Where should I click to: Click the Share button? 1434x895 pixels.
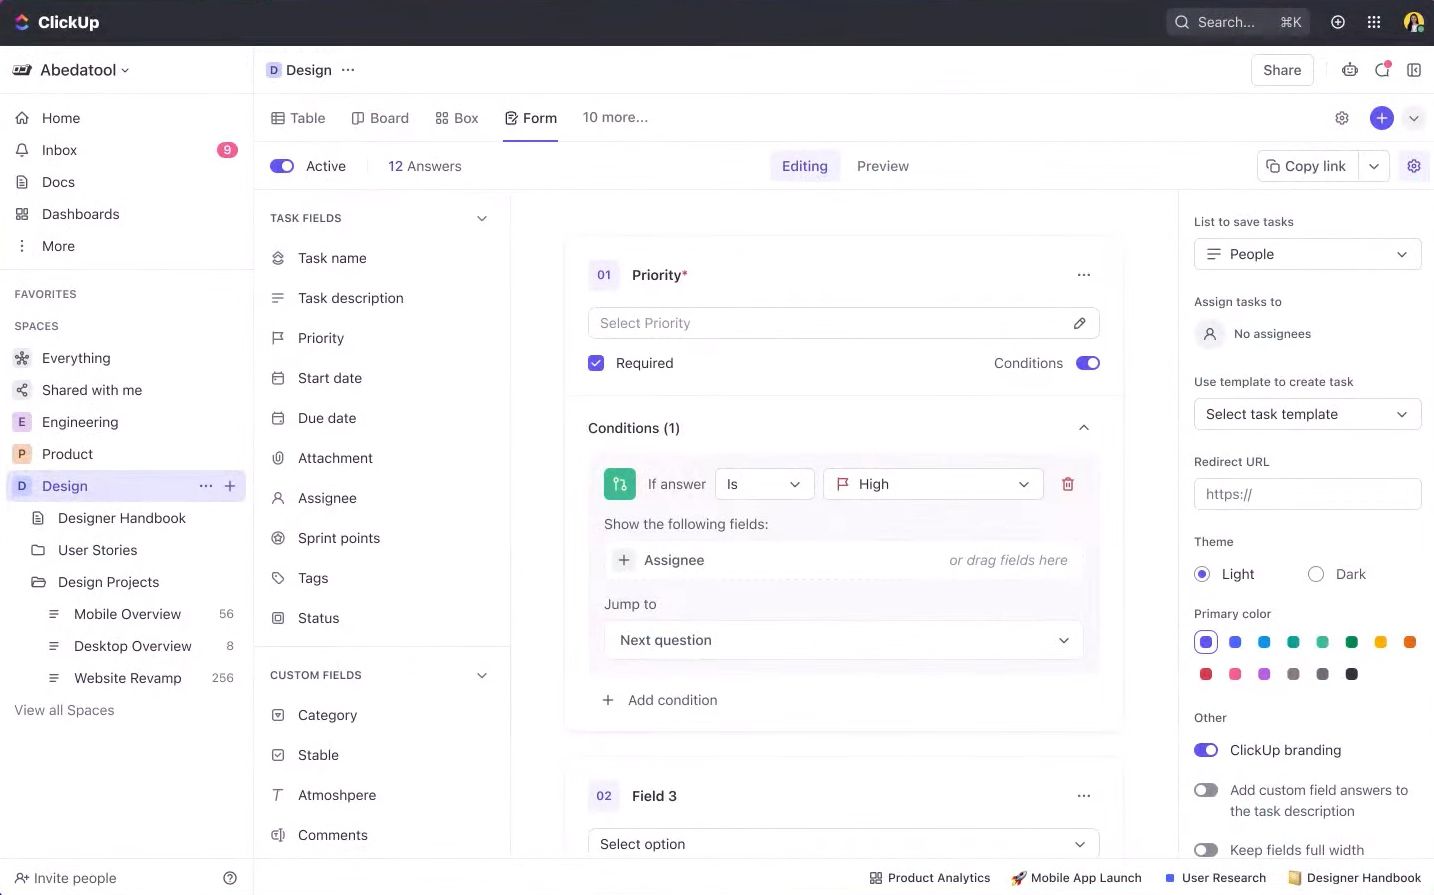1281,70
